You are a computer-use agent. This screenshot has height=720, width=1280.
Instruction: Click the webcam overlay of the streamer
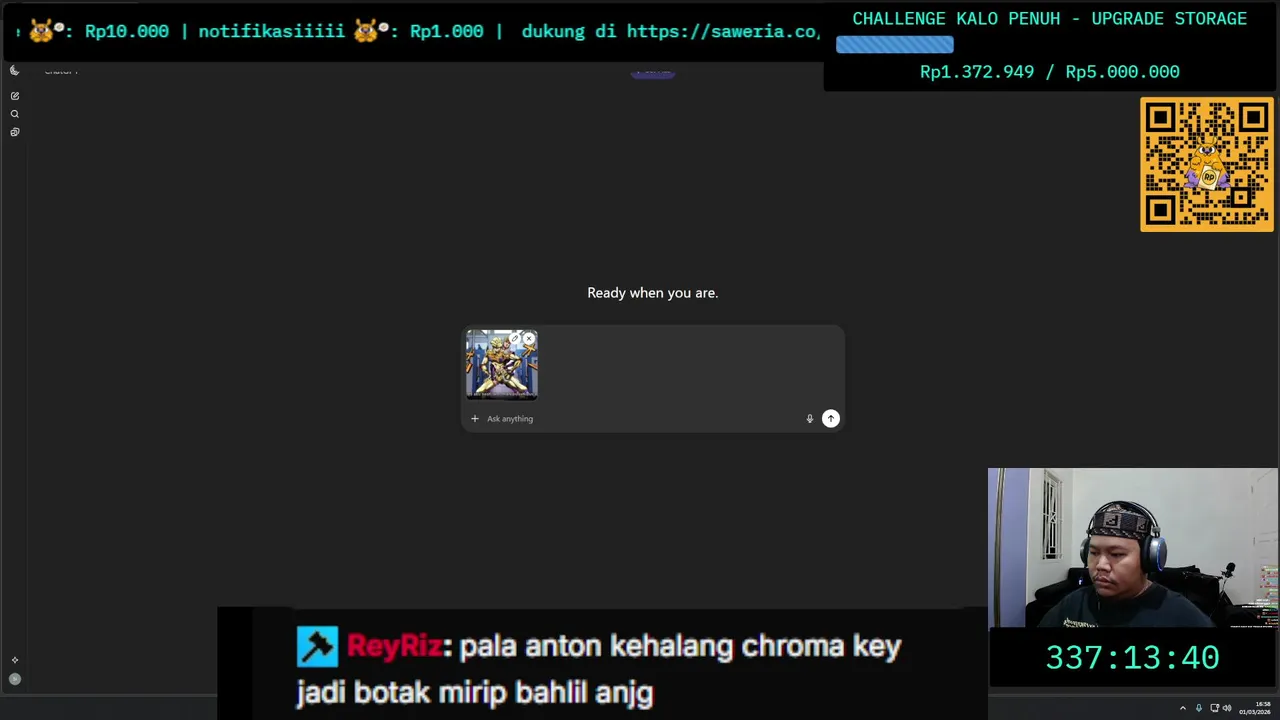(x=1133, y=548)
